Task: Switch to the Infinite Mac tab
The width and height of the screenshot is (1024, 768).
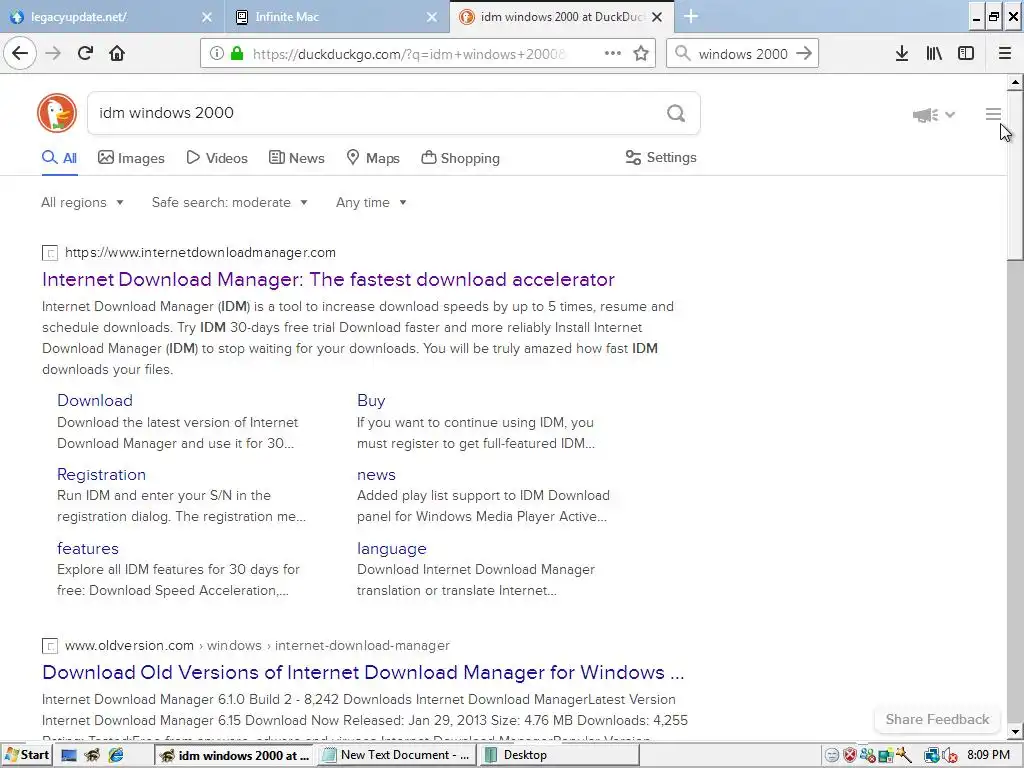Action: [x=336, y=17]
